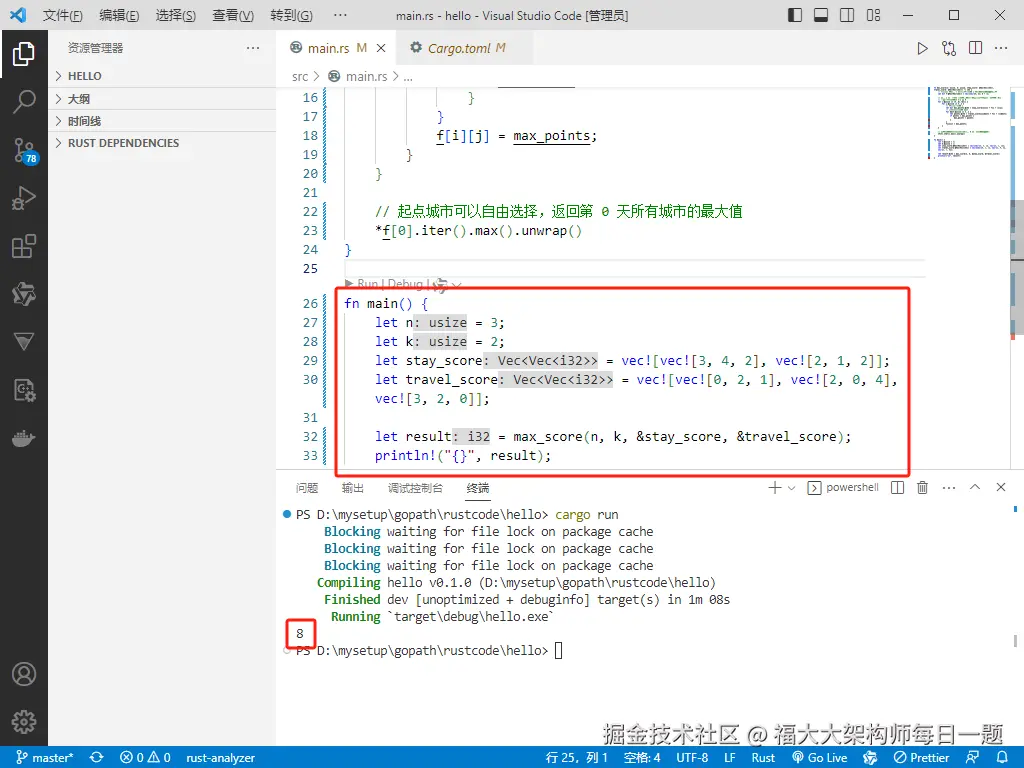Screen dimensions: 1024x768
Task: Customize layout icon in title bar
Action: click(x=873, y=15)
